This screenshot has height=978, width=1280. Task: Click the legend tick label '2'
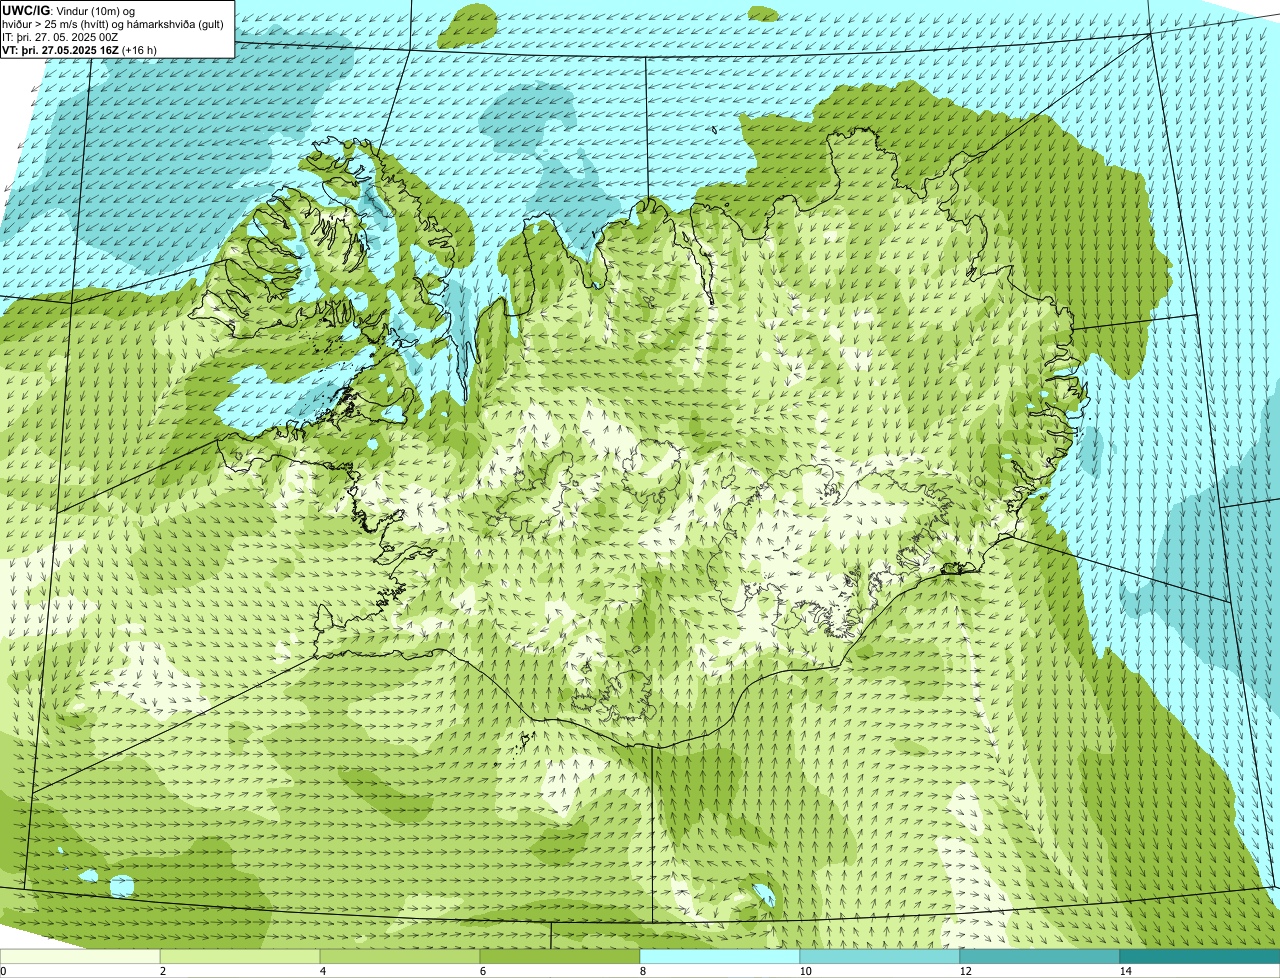[163, 971]
